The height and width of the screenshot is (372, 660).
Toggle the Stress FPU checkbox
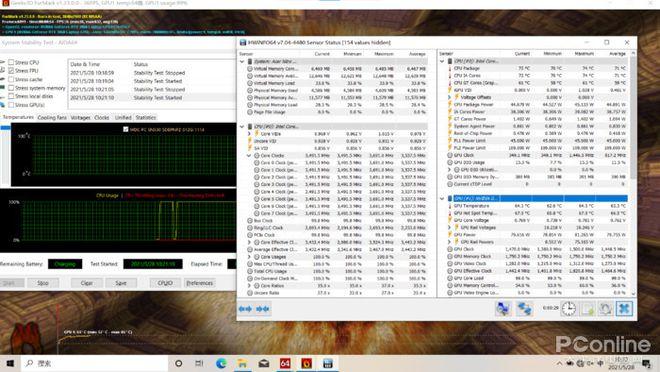tap(11, 71)
